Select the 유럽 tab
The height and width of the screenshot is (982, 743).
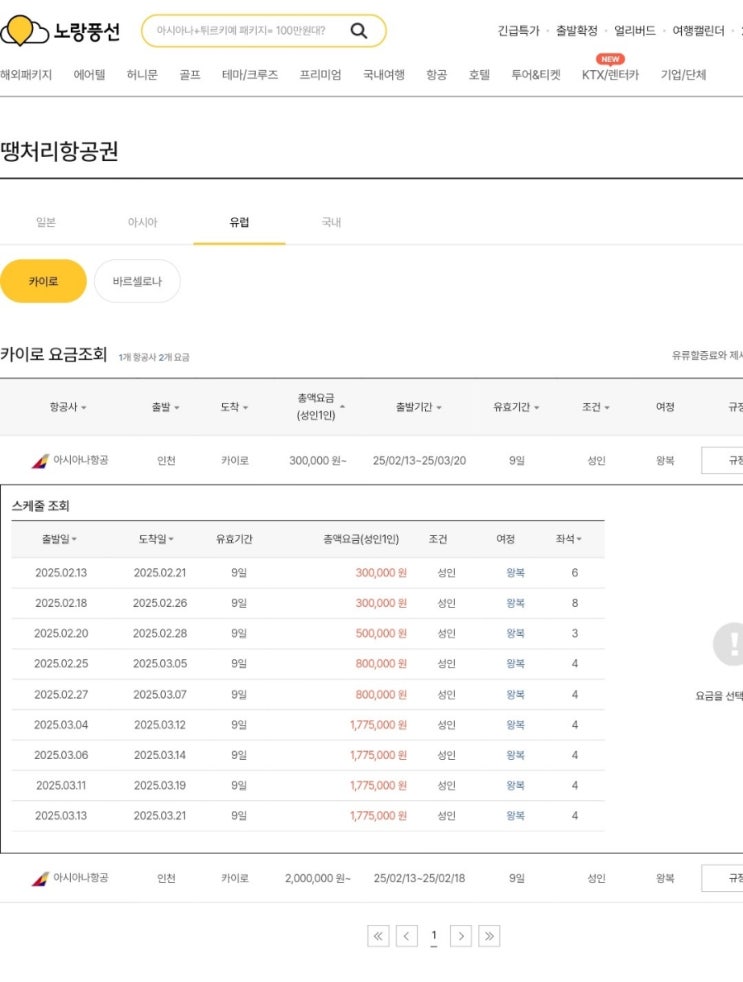(239, 222)
